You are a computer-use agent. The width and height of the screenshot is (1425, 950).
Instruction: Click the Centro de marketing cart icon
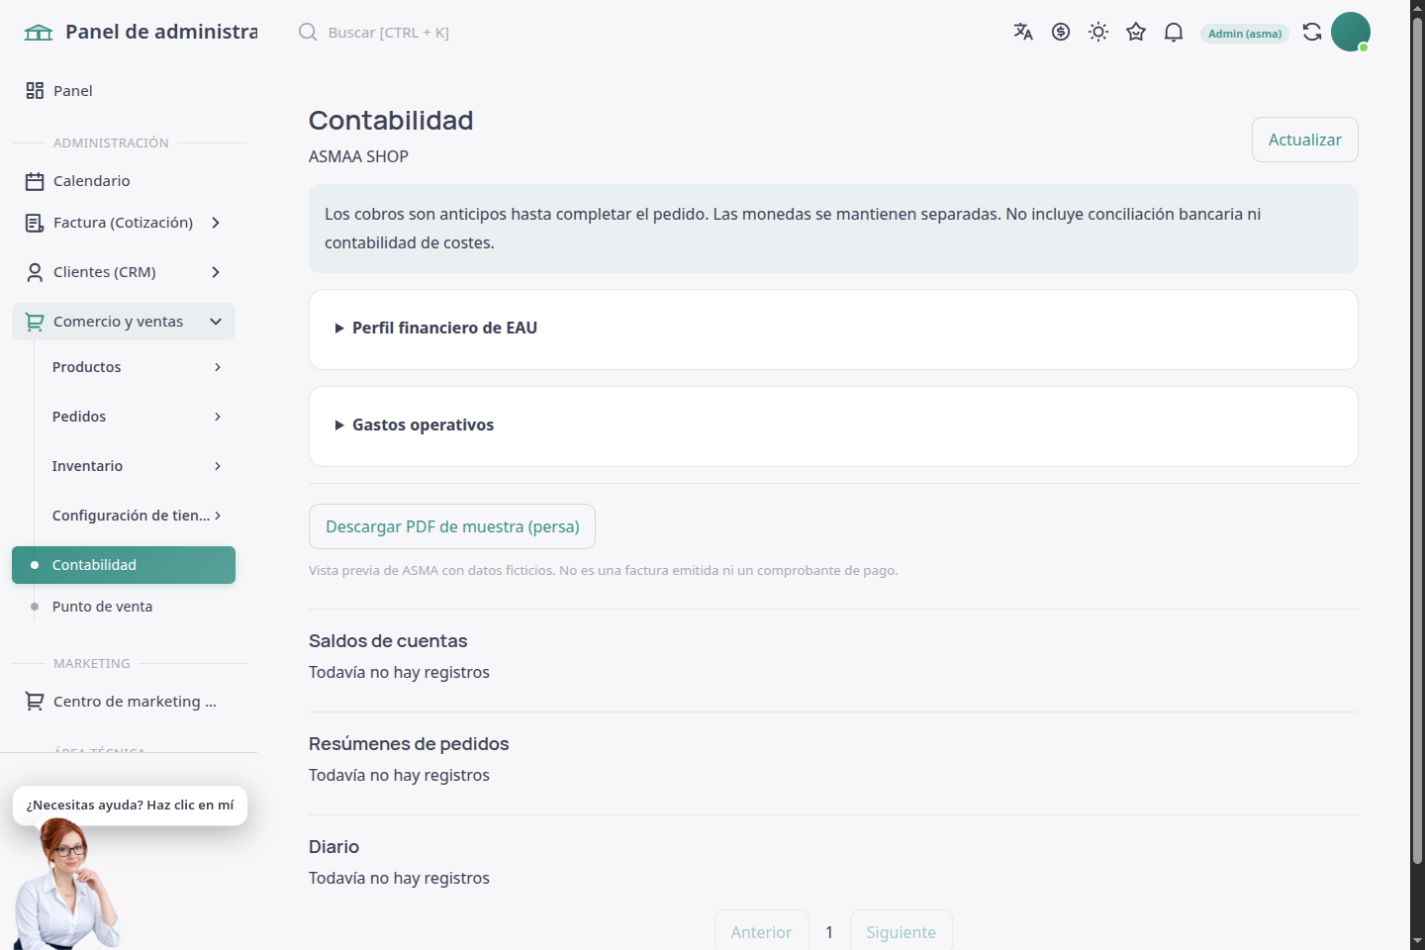tap(35, 702)
